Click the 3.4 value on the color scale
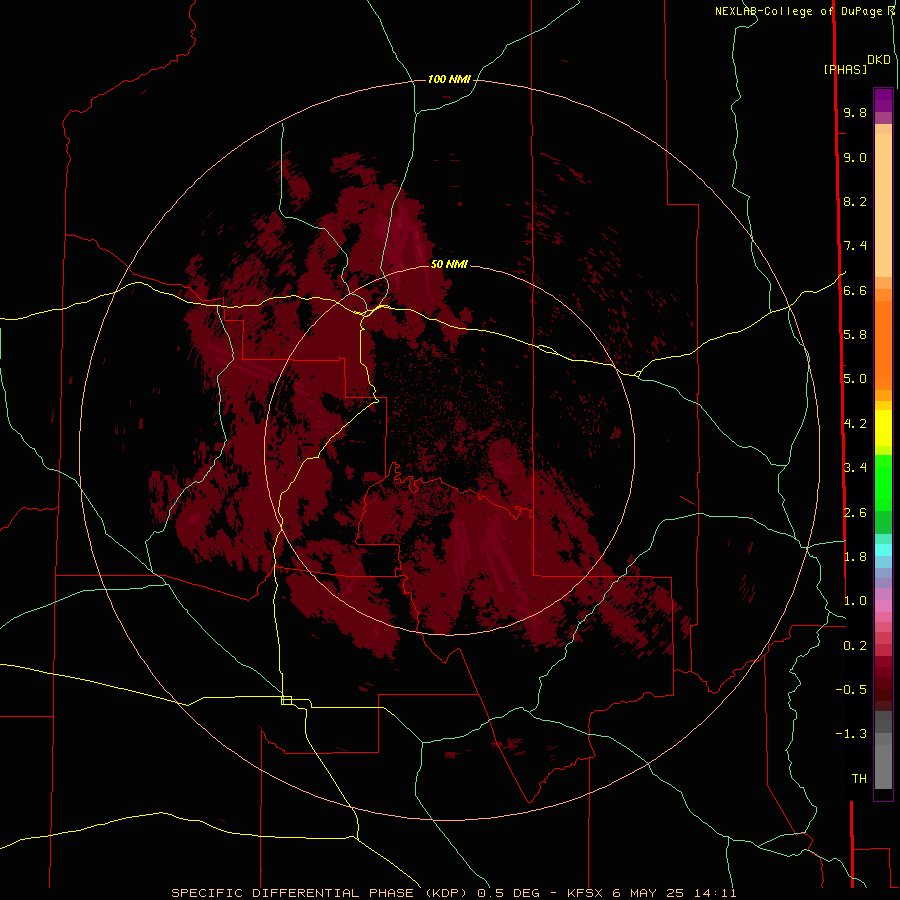 [x=855, y=468]
